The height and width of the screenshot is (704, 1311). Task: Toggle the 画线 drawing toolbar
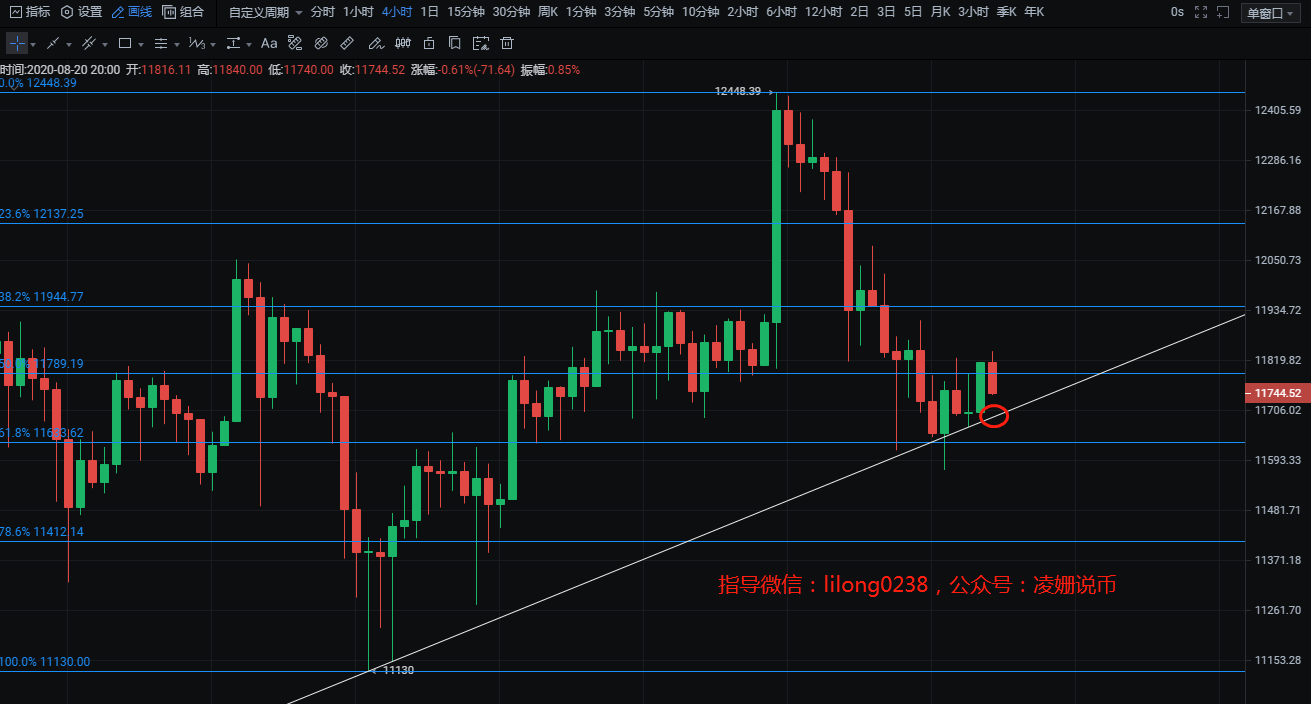click(132, 12)
